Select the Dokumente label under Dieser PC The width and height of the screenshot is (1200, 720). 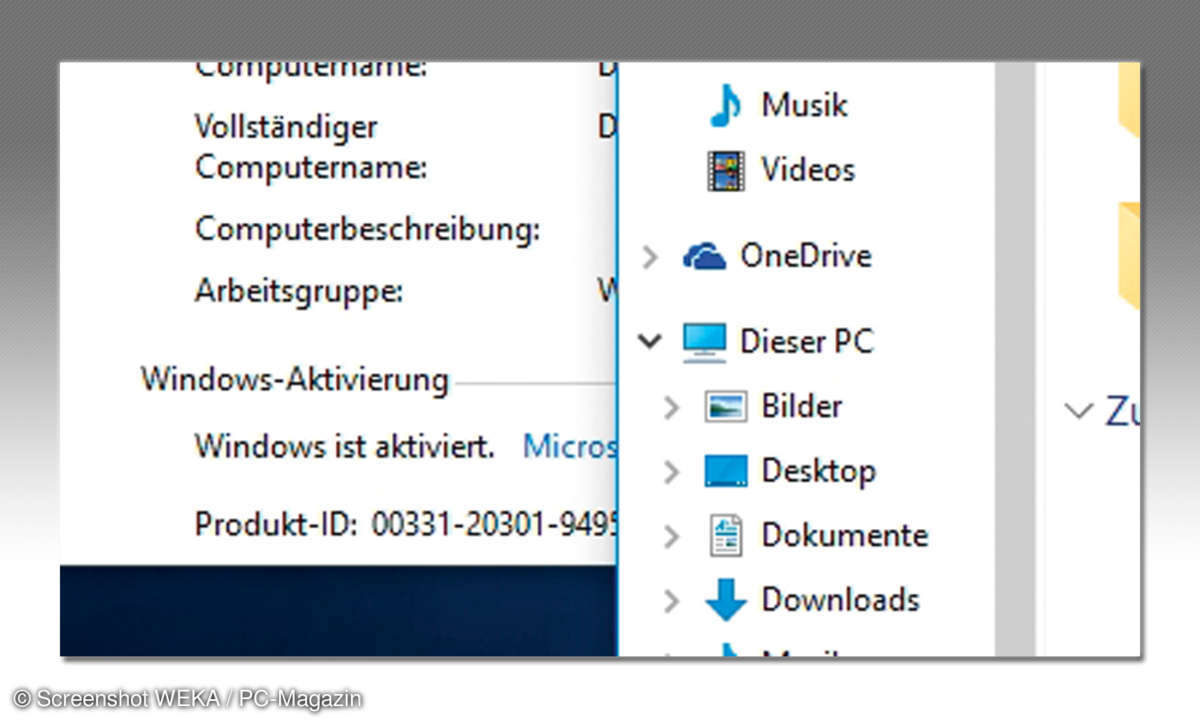click(845, 535)
